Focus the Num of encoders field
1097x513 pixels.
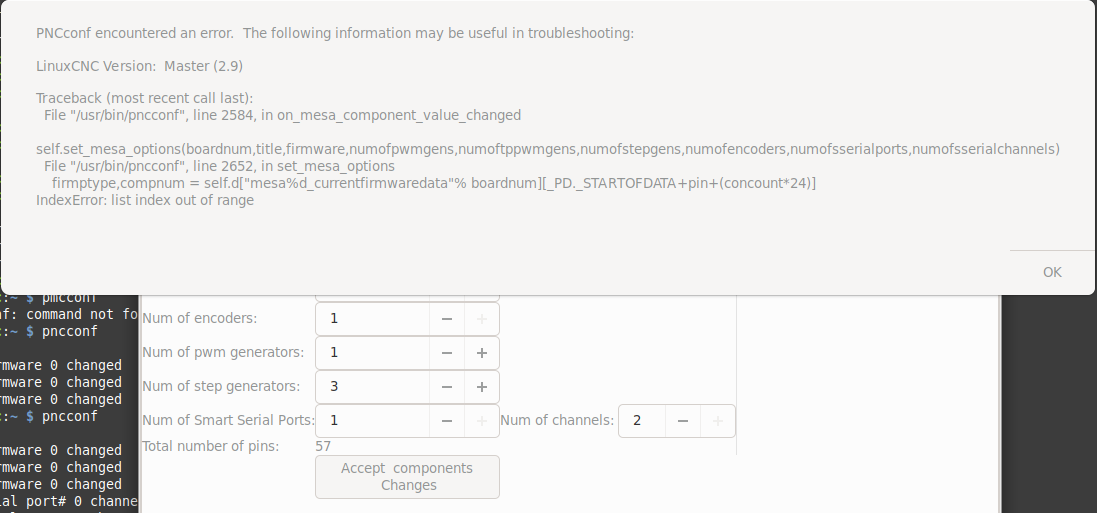(372, 318)
